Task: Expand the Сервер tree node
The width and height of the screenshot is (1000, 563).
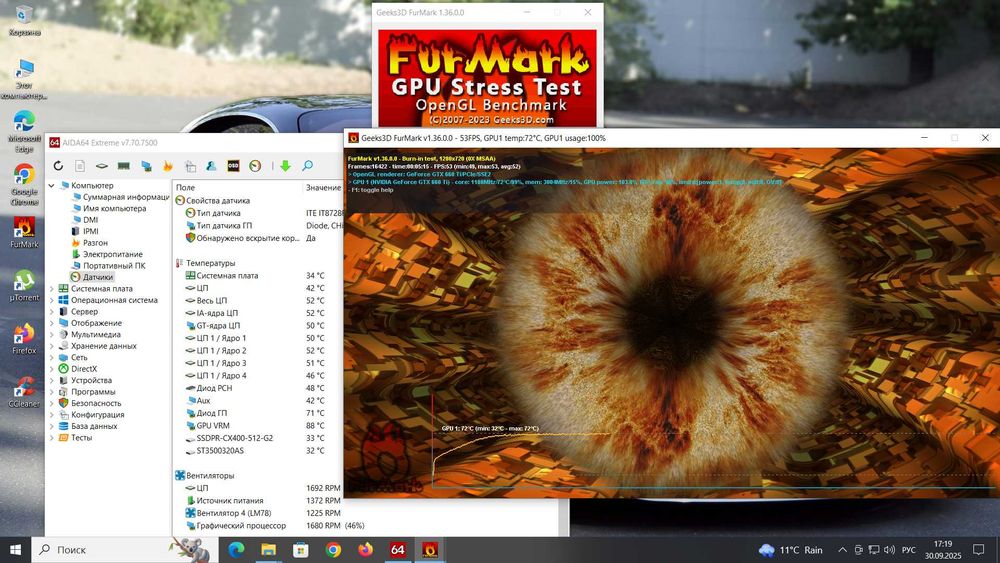Action: click(52, 312)
